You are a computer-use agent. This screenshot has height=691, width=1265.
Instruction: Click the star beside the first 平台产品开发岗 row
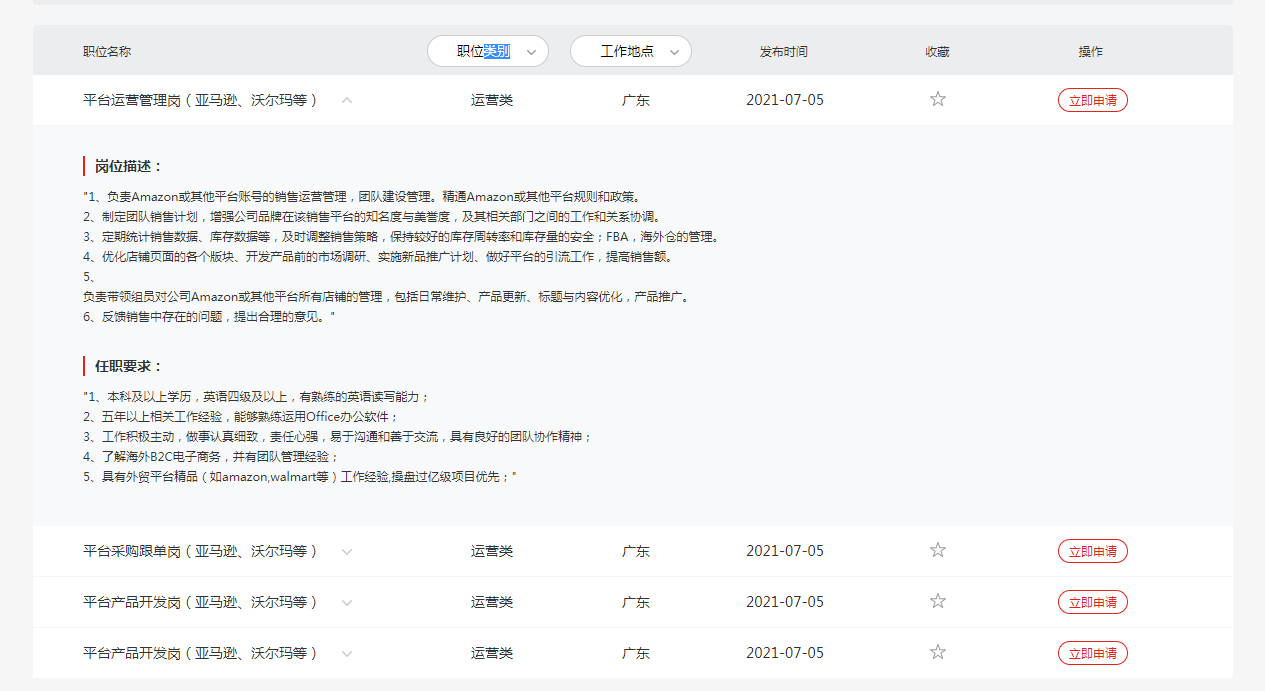click(x=937, y=600)
